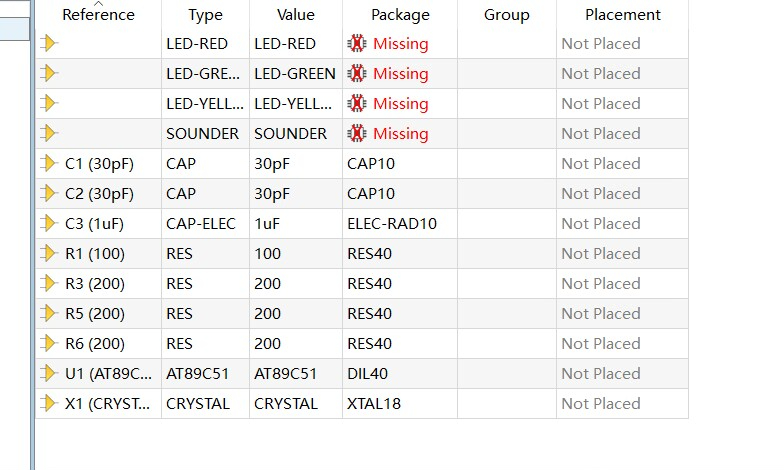784x470 pixels.
Task: Click the Group column header
Action: [506, 14]
